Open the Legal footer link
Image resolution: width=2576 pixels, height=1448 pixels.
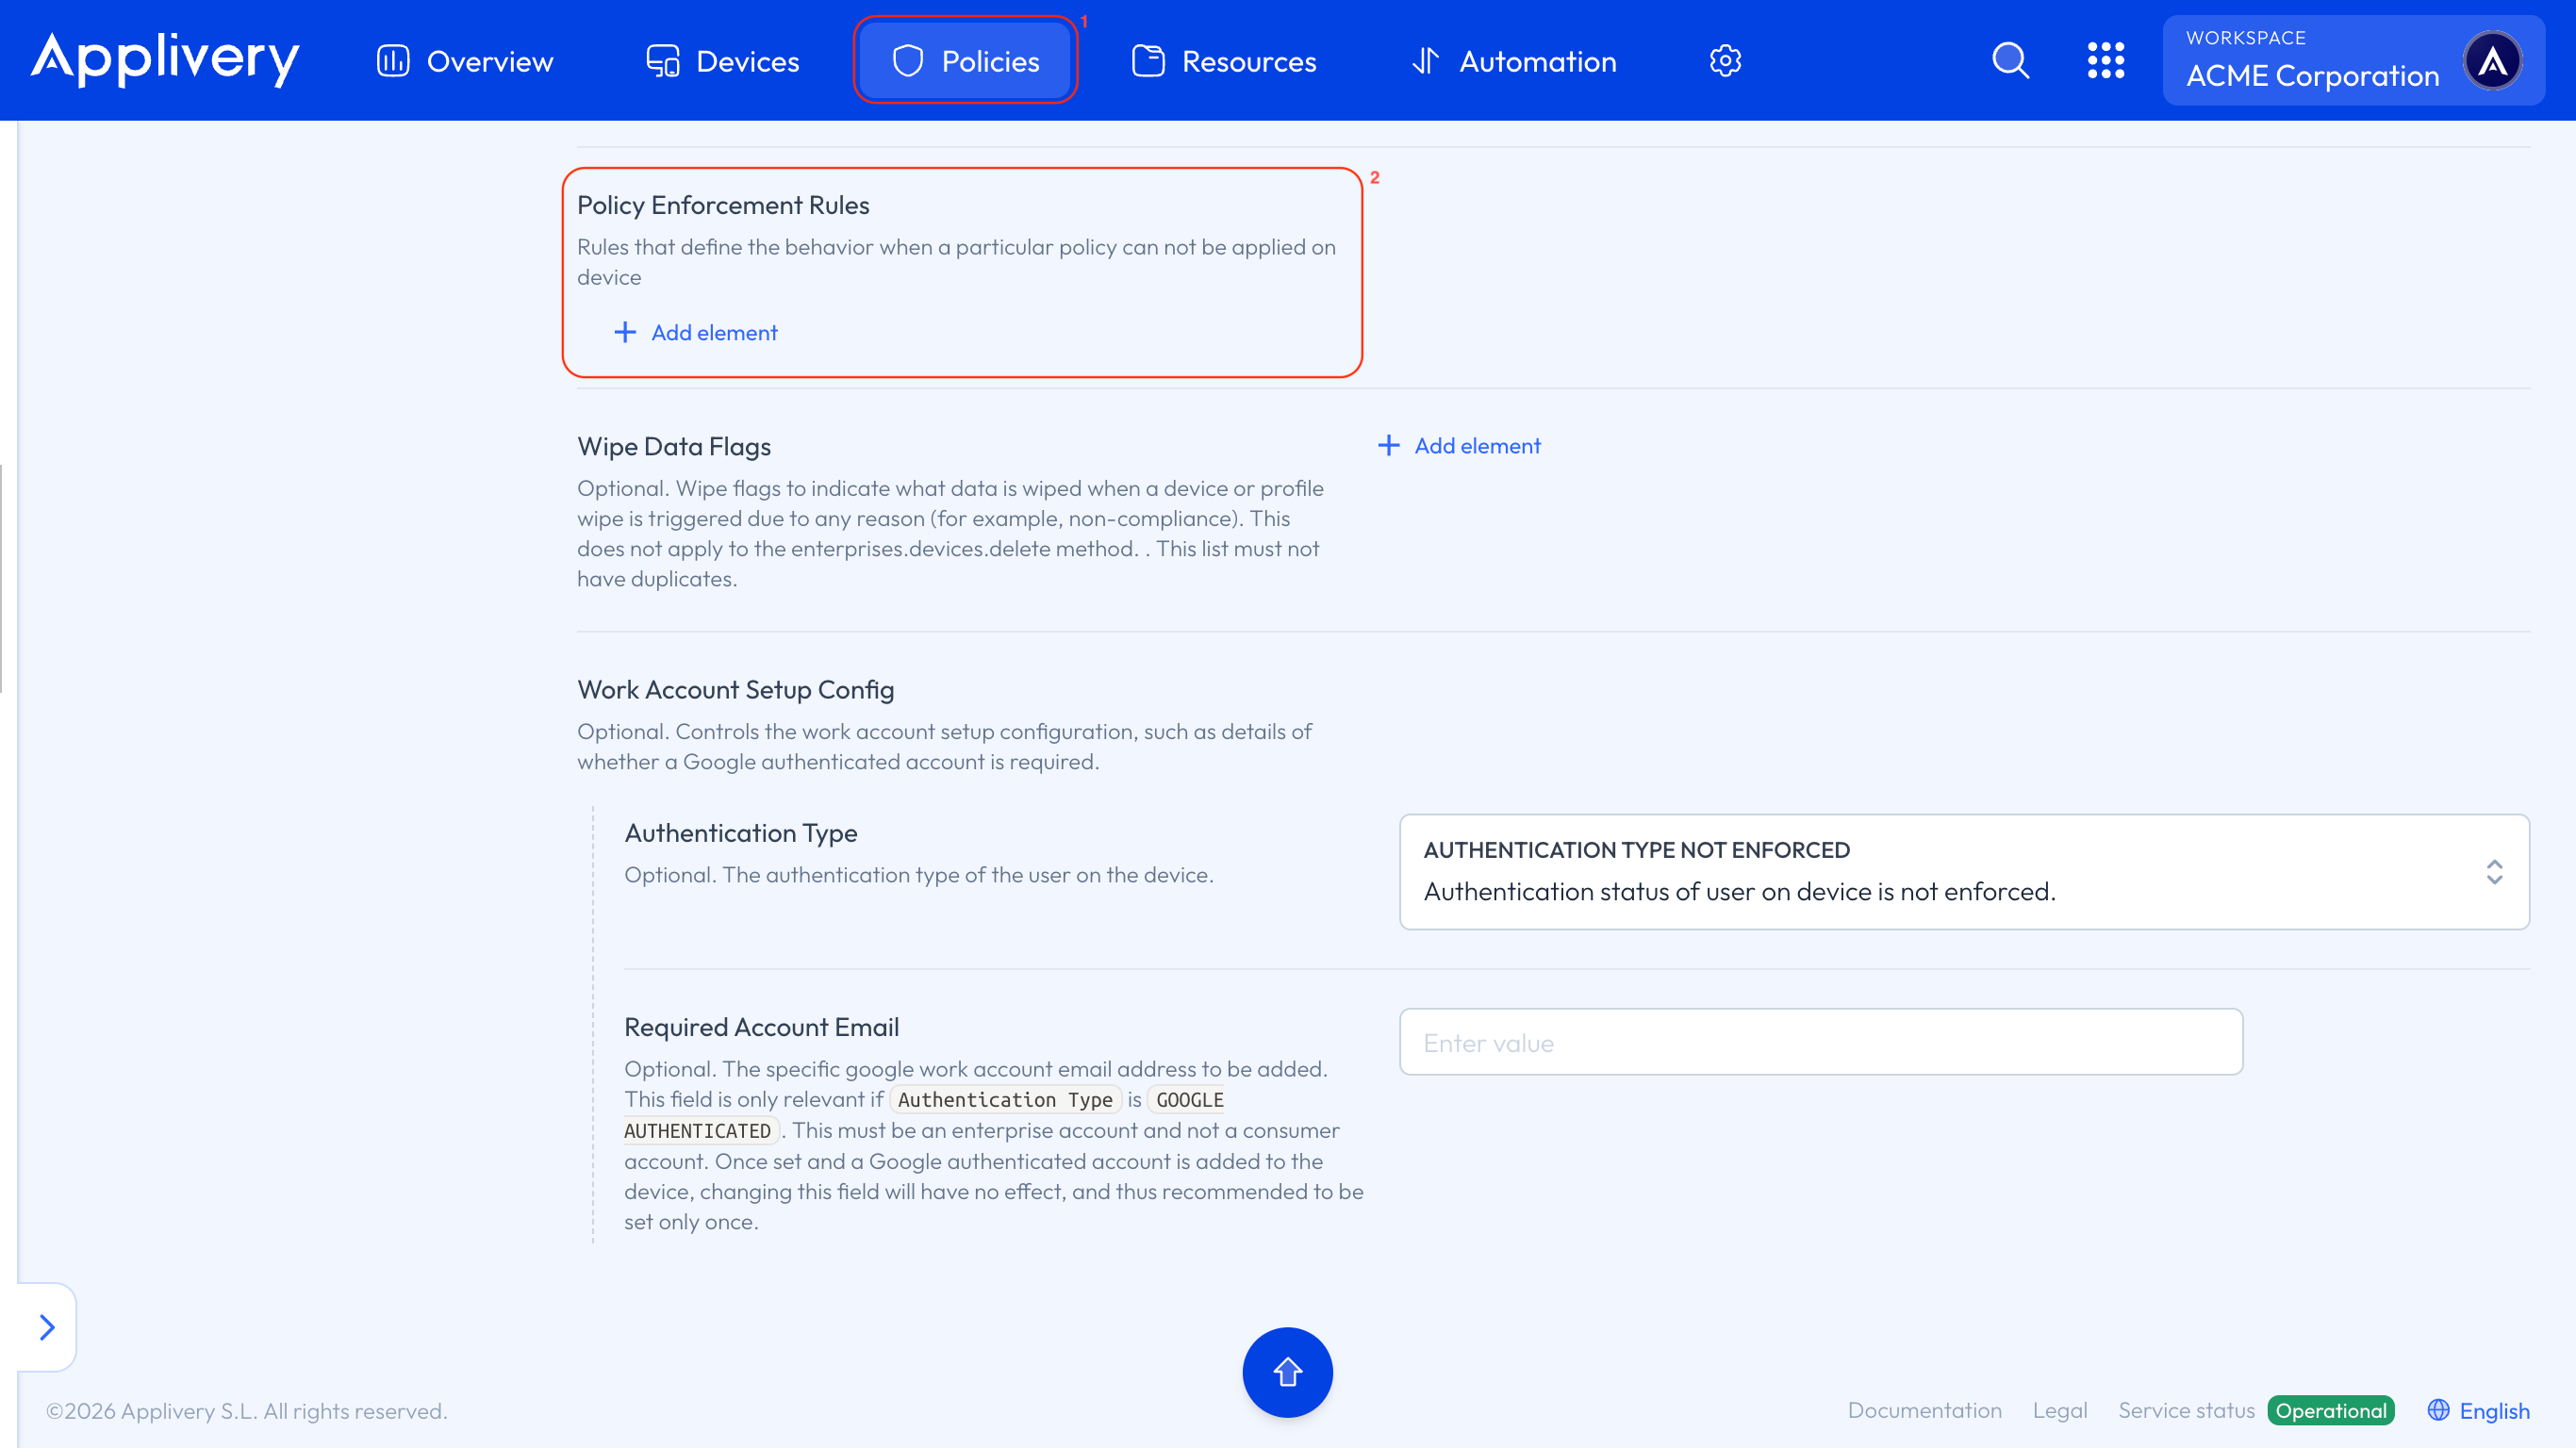point(2059,1410)
